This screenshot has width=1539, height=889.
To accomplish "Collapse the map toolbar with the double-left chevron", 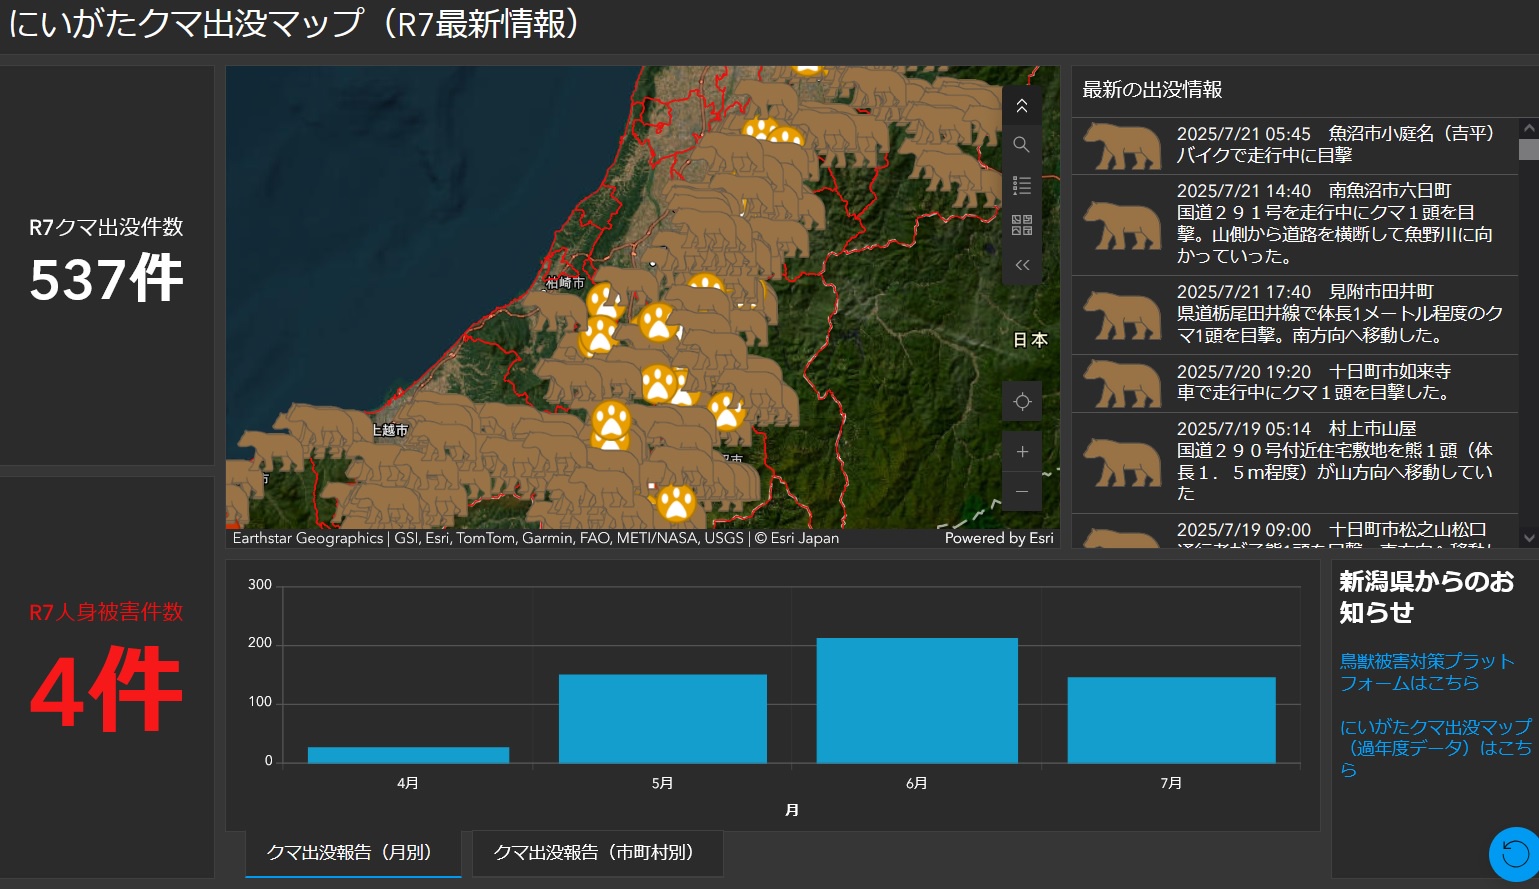I will 1021,265.
